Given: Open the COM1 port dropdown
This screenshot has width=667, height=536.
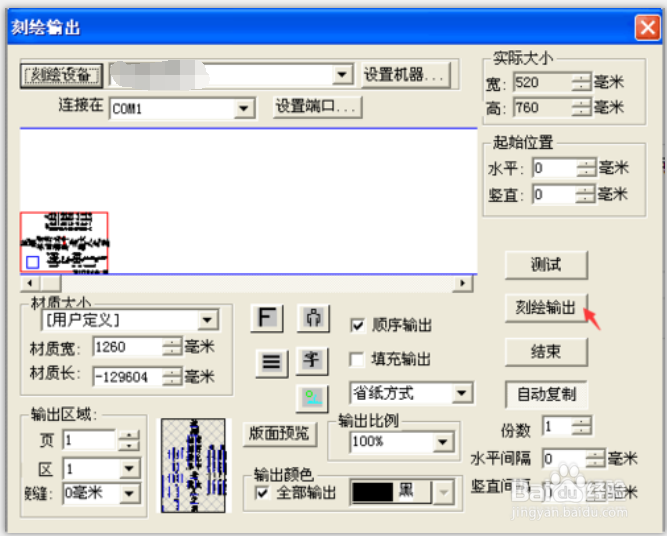Looking at the screenshot, I should [x=244, y=108].
